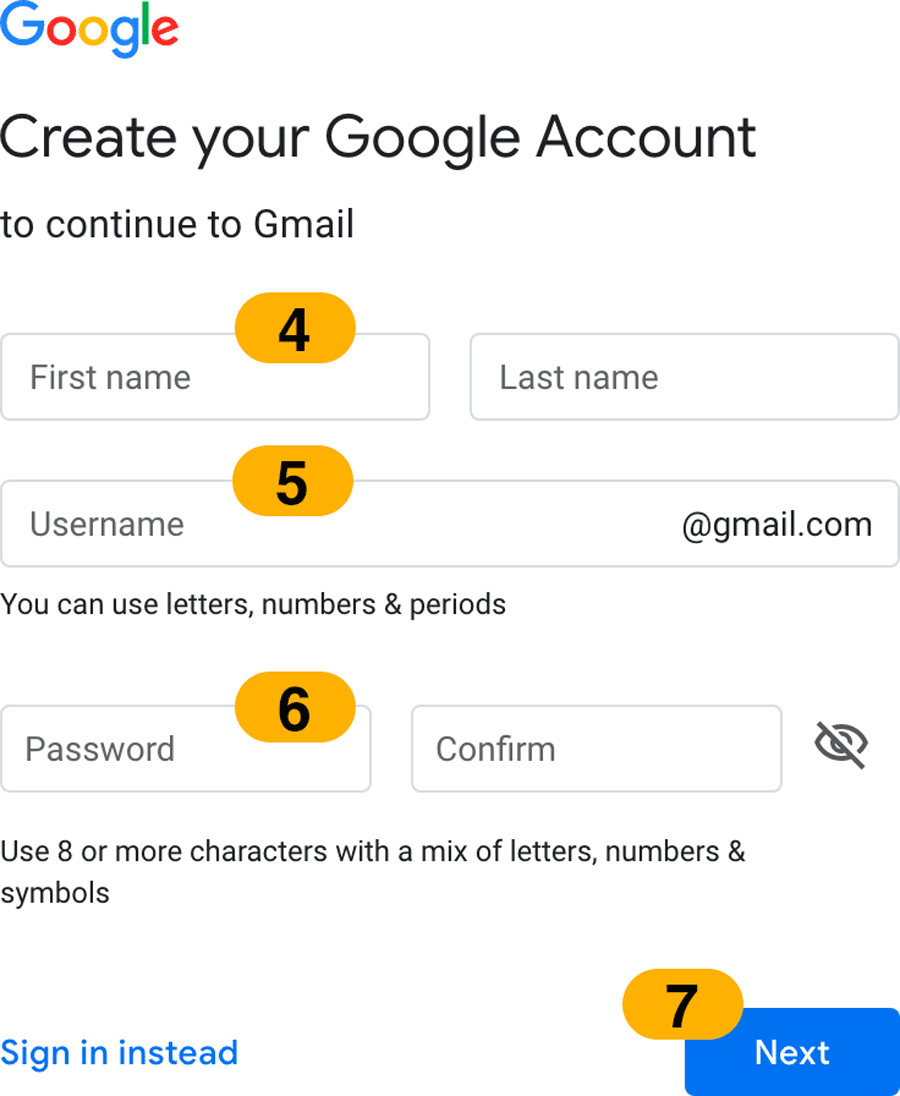900x1096 pixels.
Task: Click the word 'Gmail' in the subtitle
Action: (x=304, y=224)
